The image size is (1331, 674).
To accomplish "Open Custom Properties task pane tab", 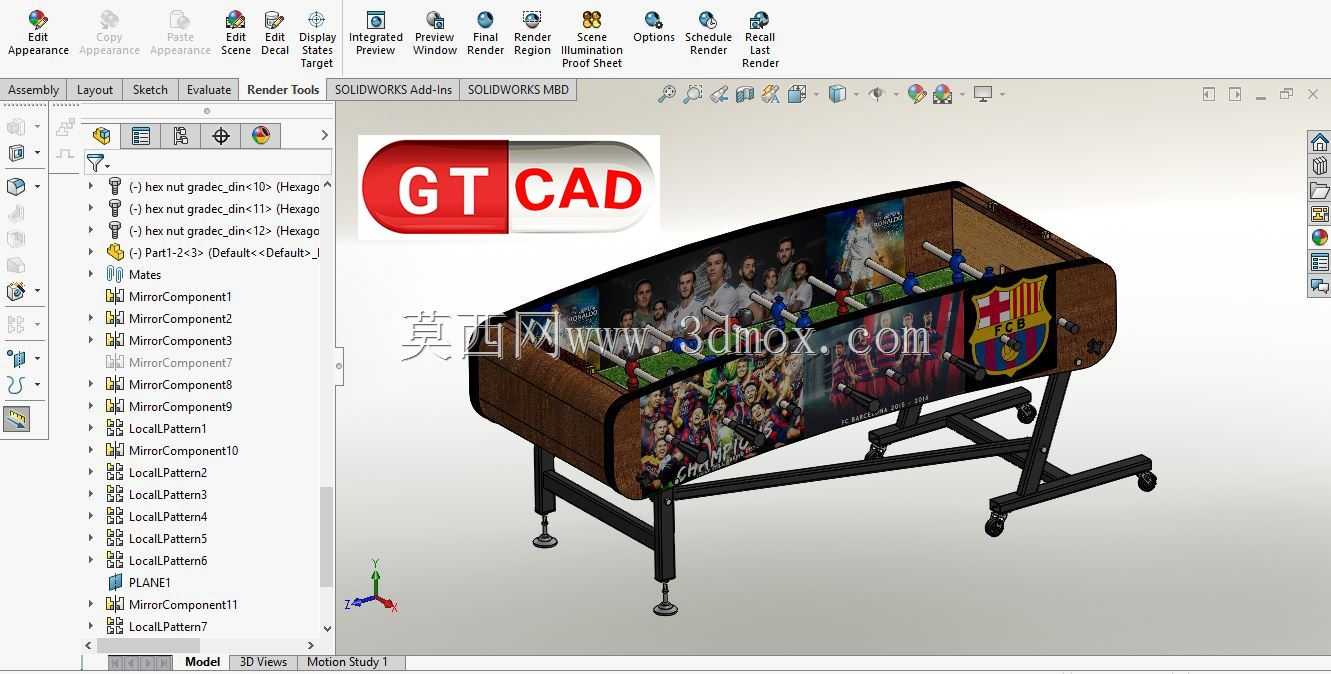I will tap(1320, 262).
